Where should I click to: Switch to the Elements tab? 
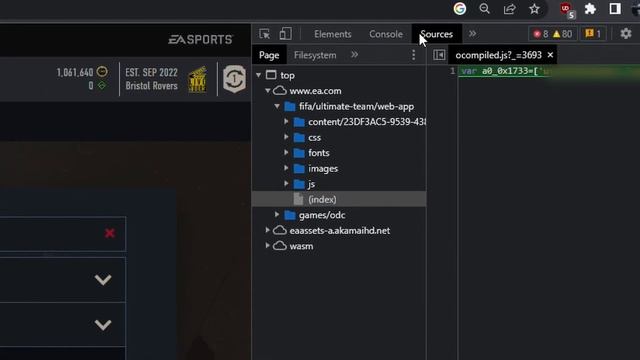click(x=333, y=34)
